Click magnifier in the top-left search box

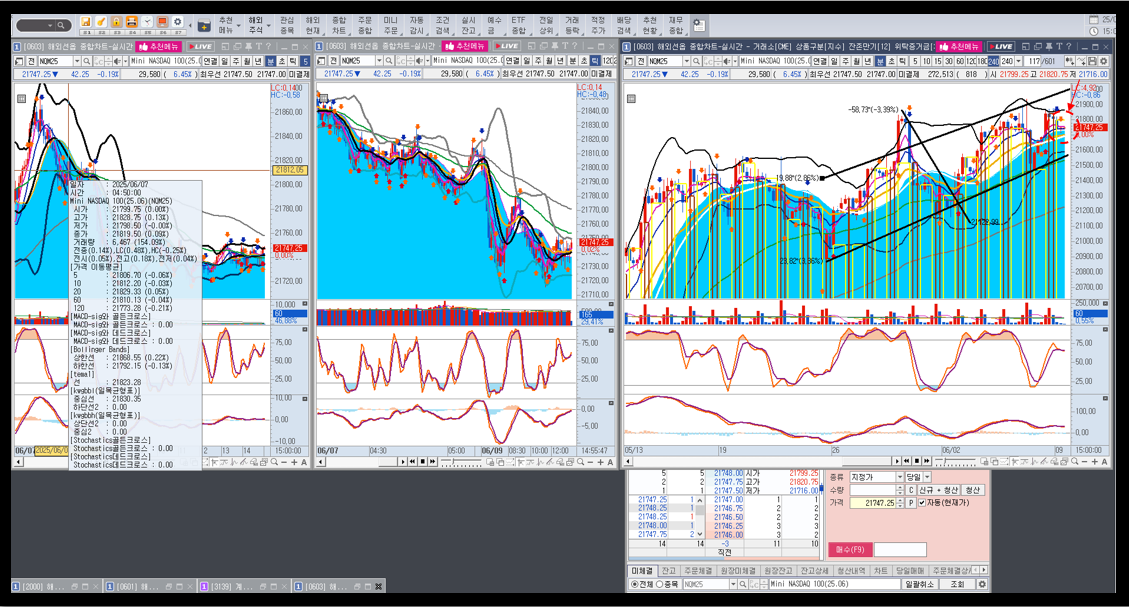pos(60,25)
